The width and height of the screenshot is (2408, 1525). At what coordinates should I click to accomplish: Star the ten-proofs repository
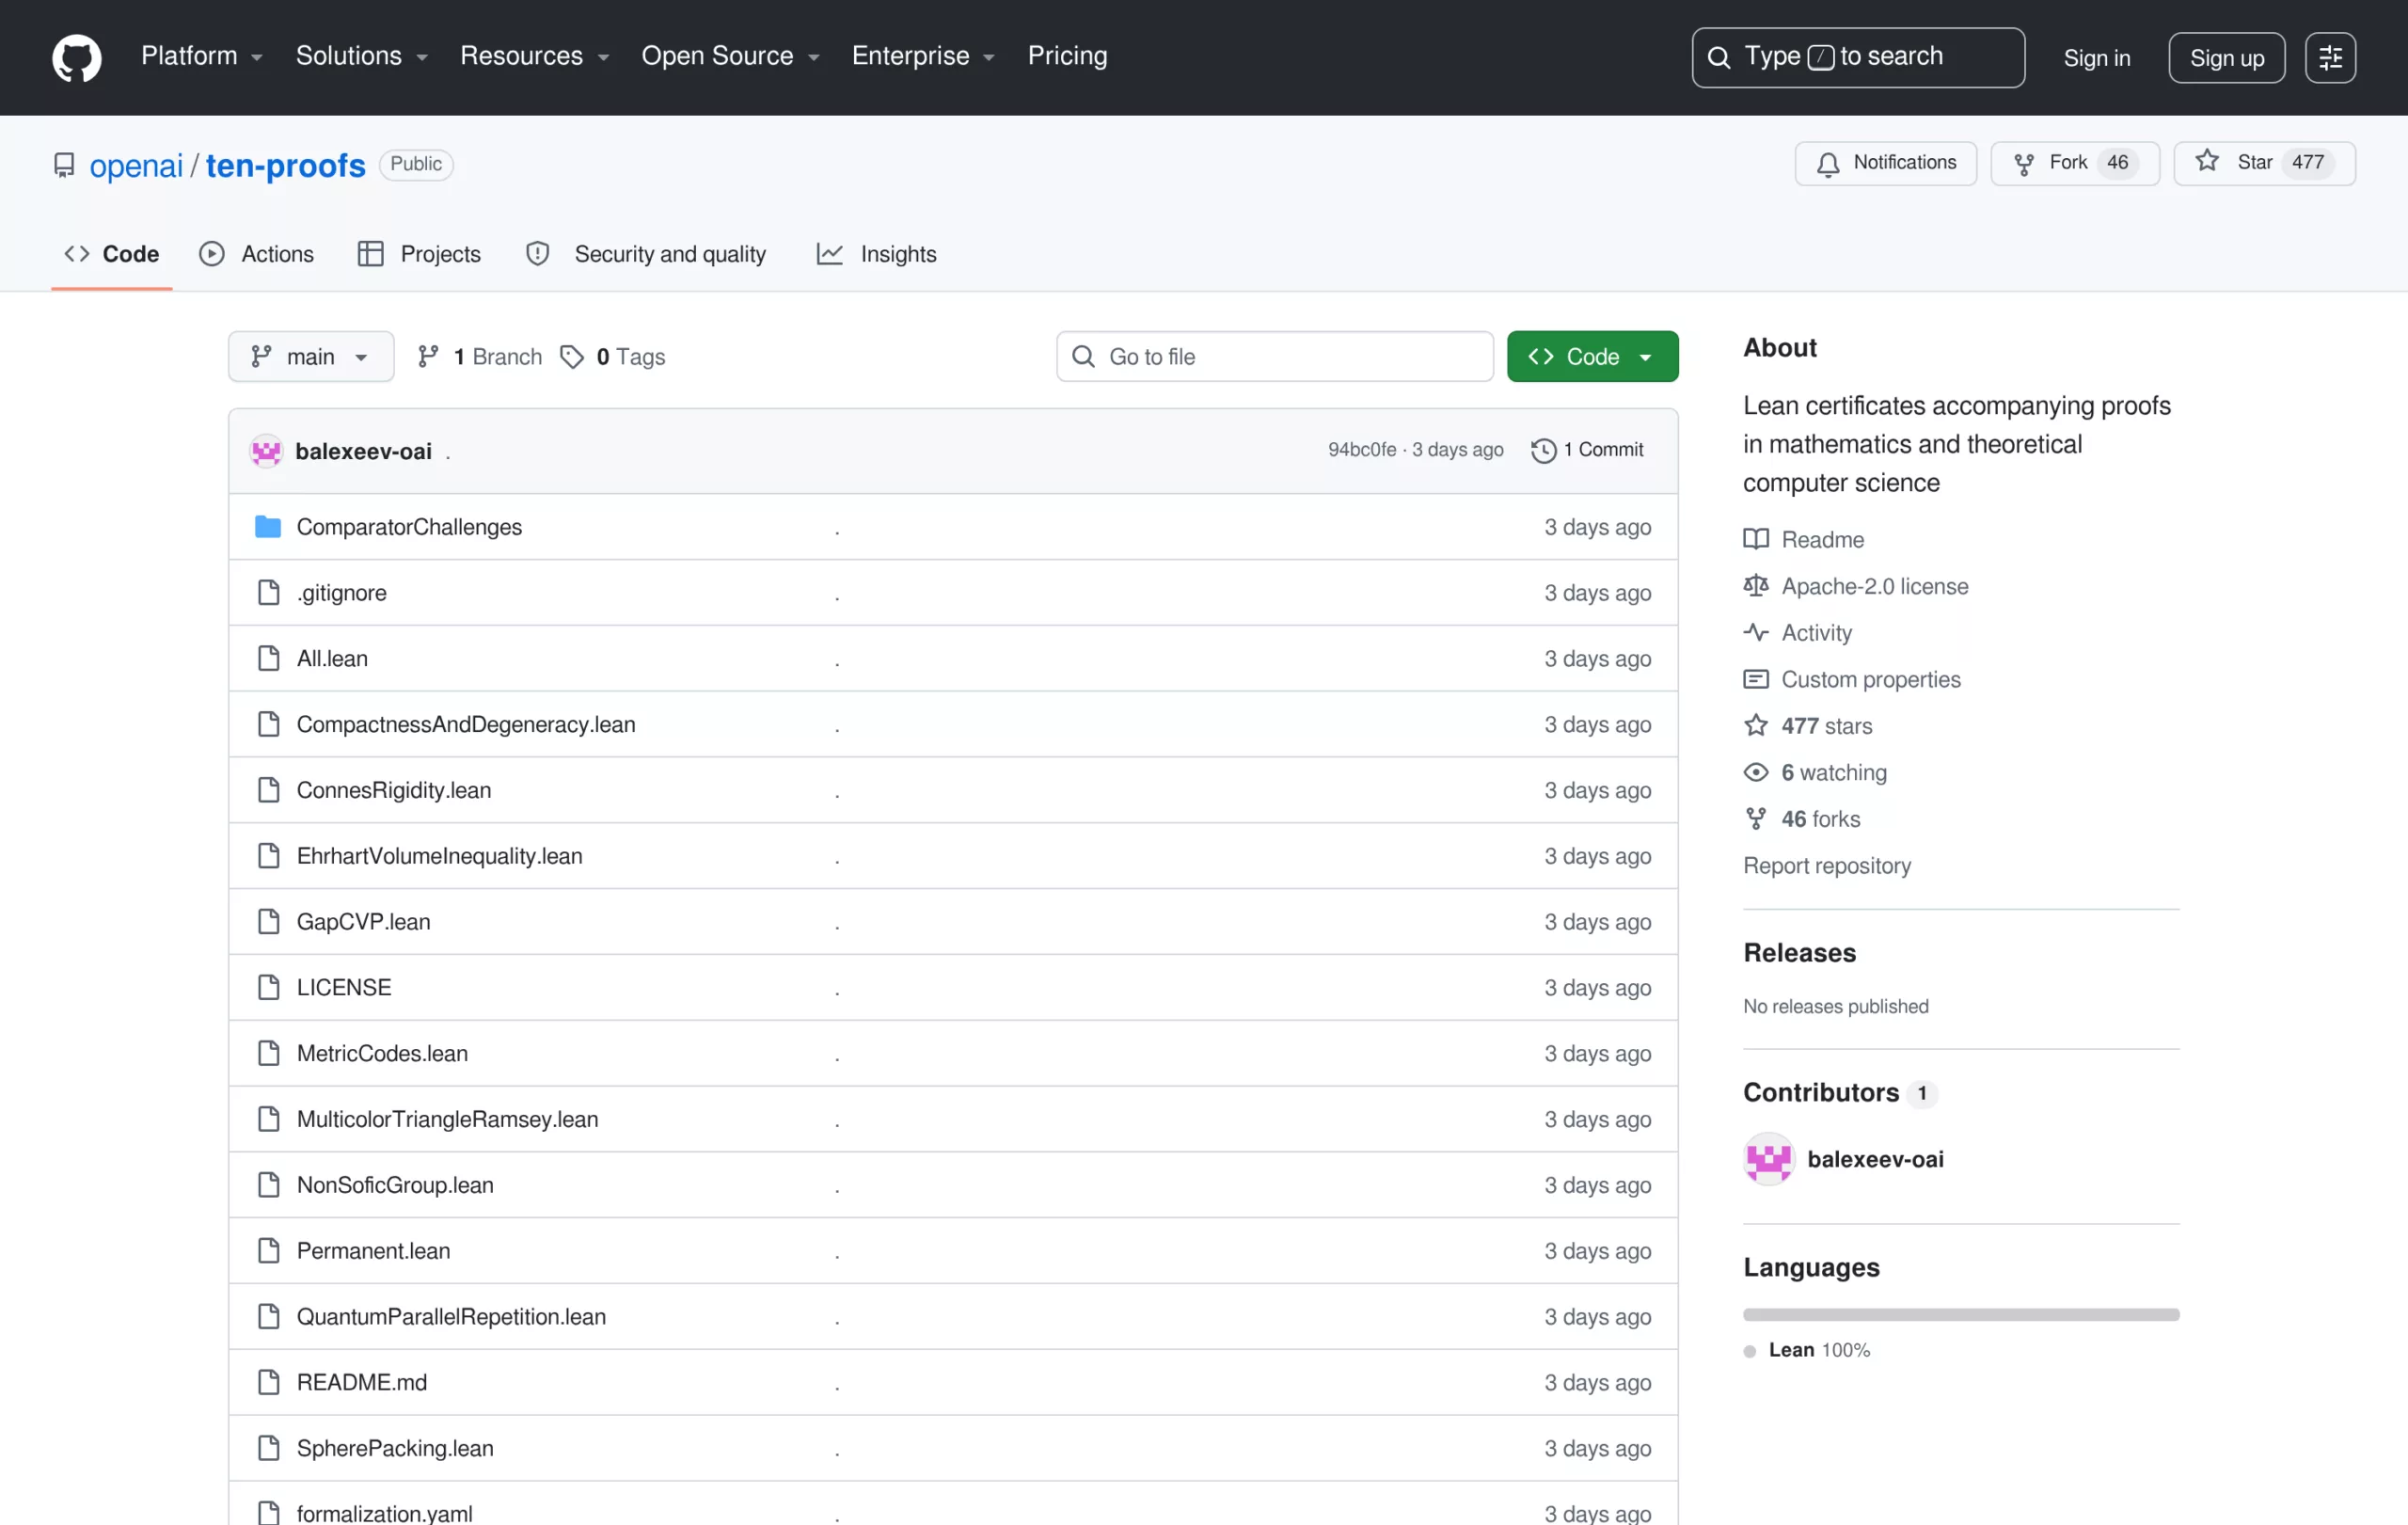pyautogui.click(x=2264, y=163)
